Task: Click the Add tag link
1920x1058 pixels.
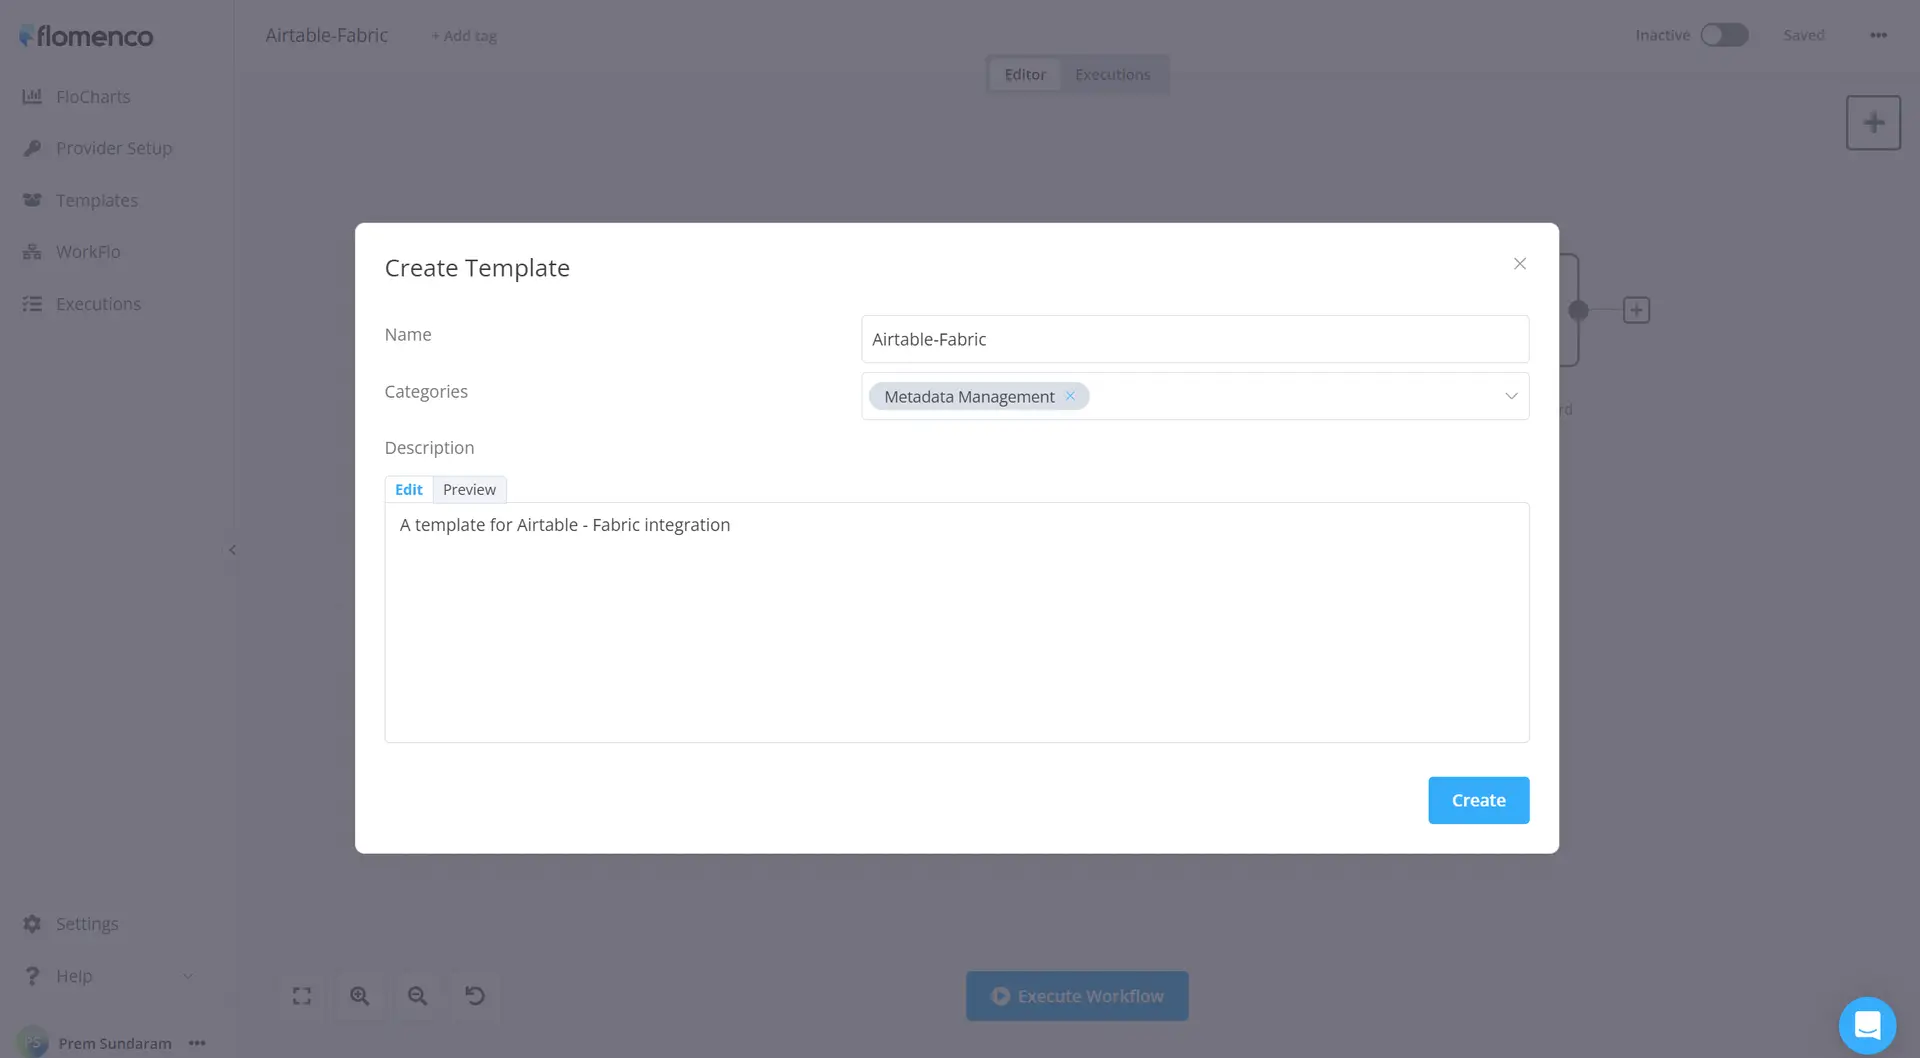Action: tap(464, 36)
